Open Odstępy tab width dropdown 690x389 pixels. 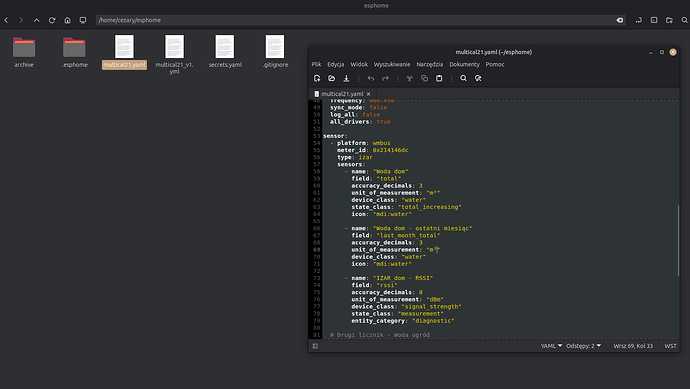click(x=584, y=346)
